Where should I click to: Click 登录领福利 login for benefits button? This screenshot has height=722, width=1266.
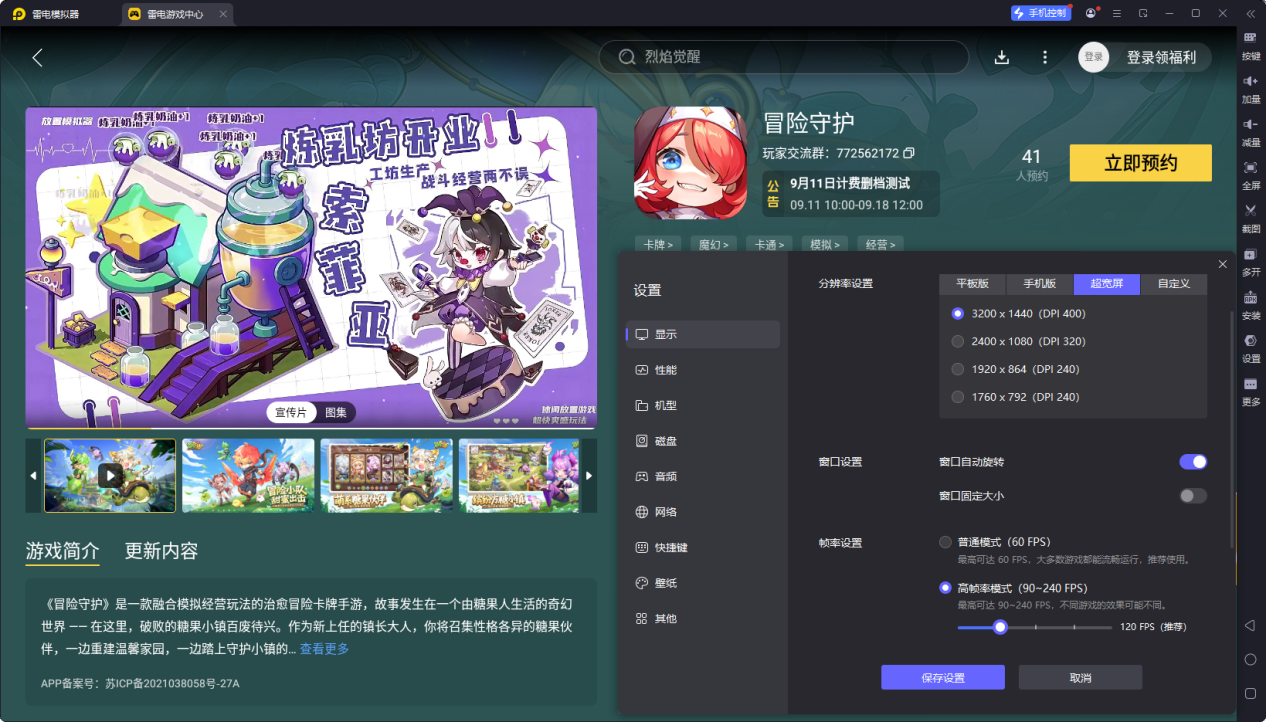point(1161,57)
